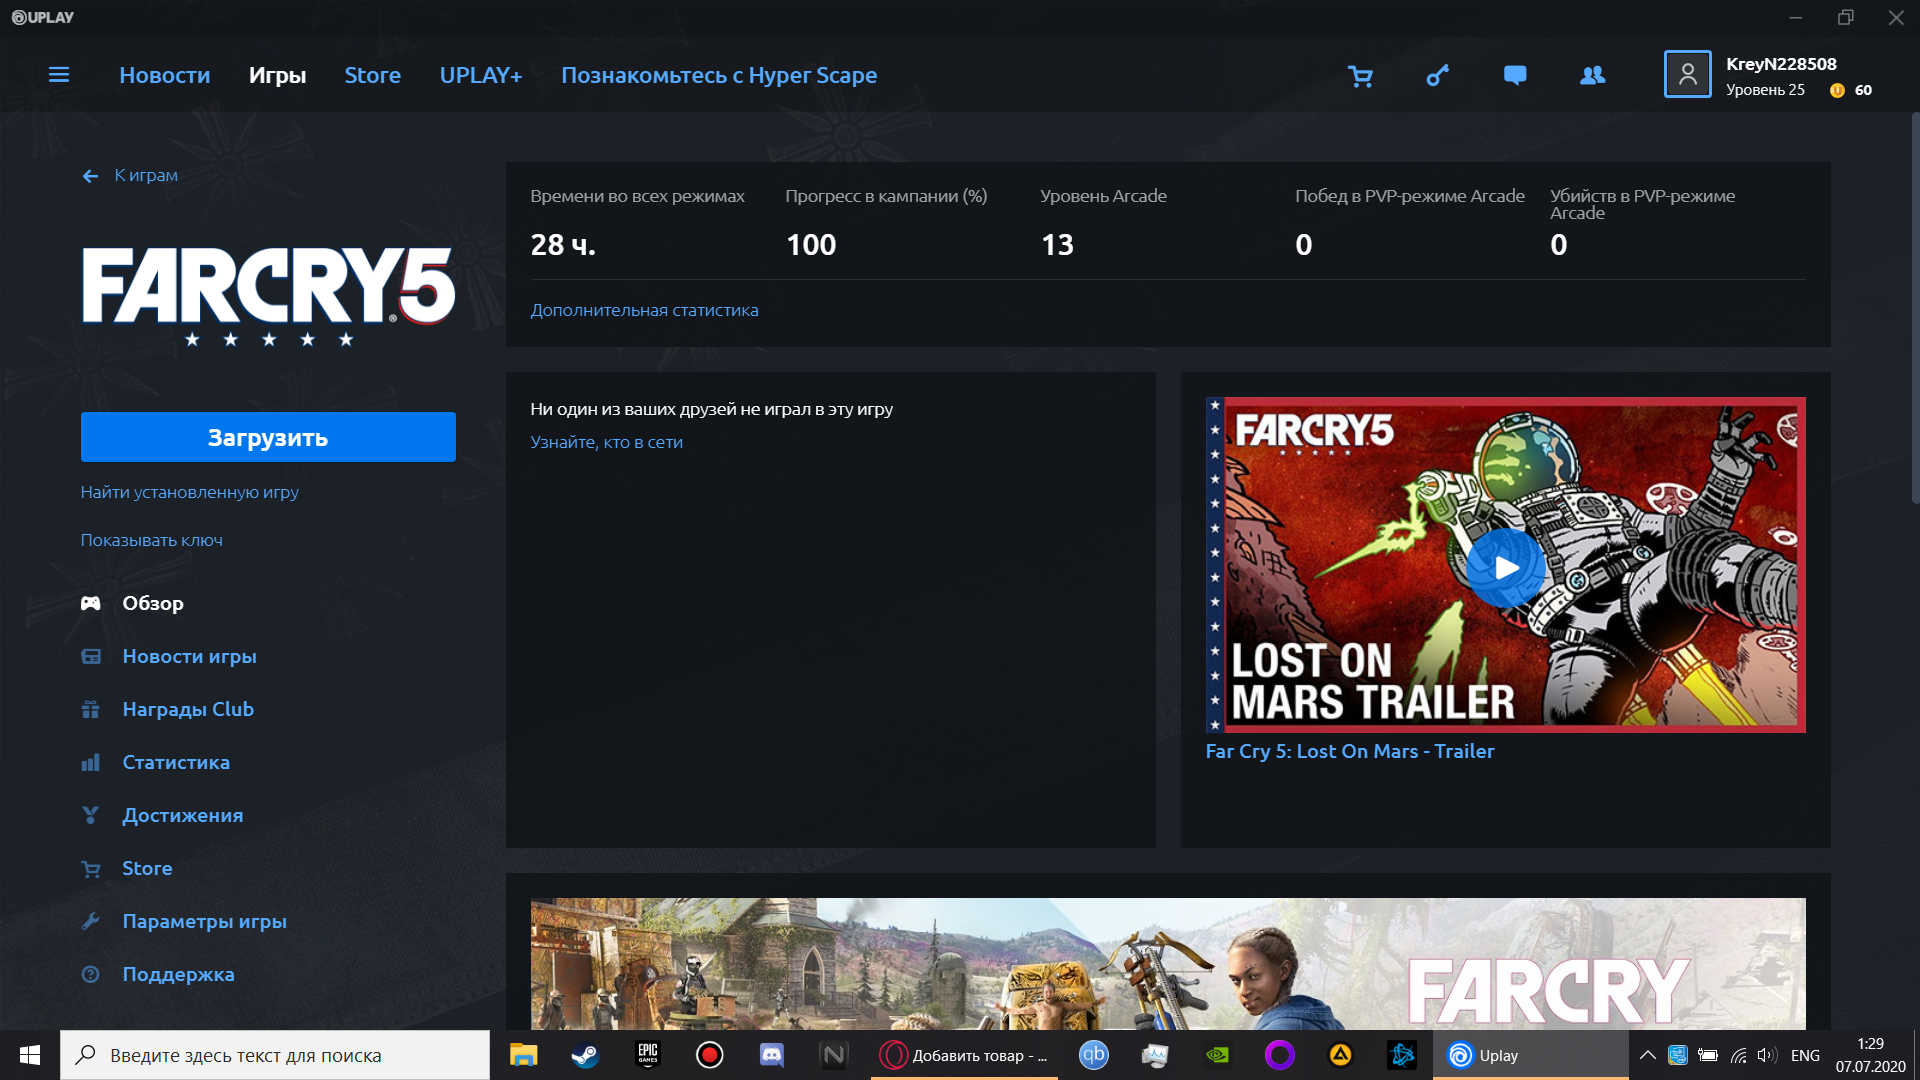
Task: Play the Lost On Mars trailer video
Action: tap(1506, 567)
